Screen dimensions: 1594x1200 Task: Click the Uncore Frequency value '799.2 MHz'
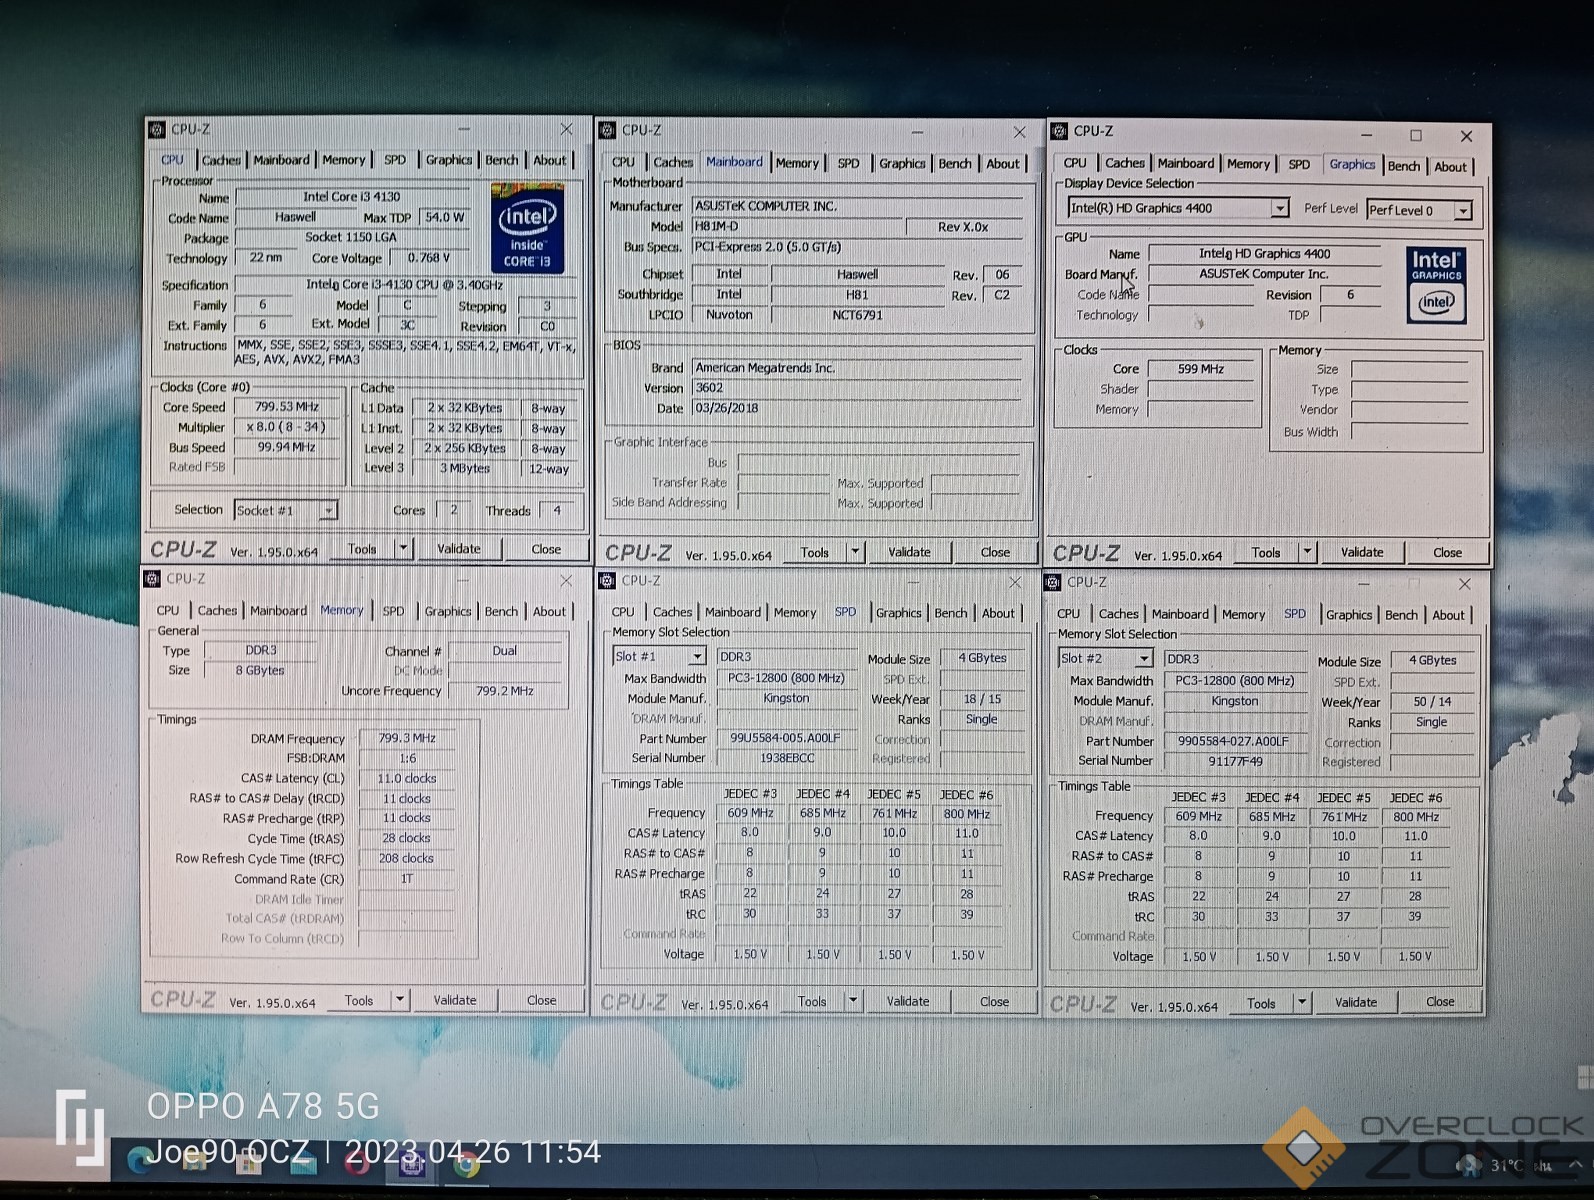[505, 691]
